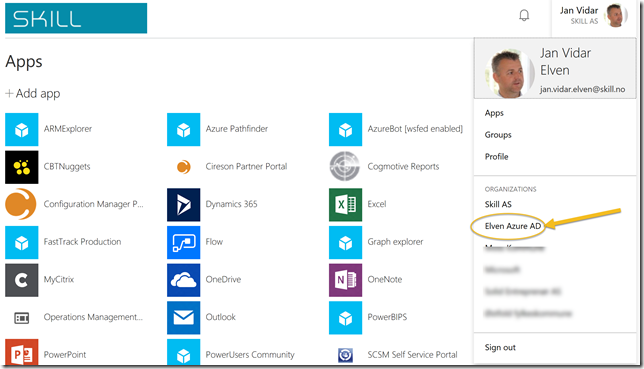This screenshot has width=644, height=369.
Task: Click the Apps page heading
Action: (24, 62)
